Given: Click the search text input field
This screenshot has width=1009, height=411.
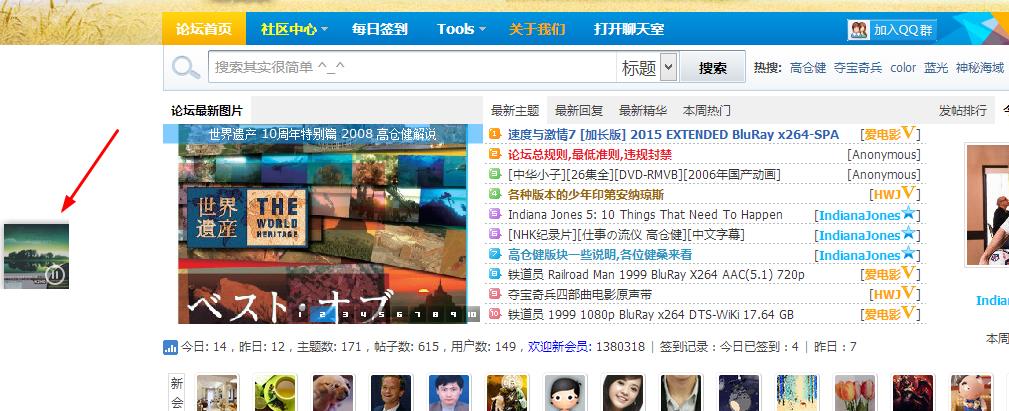Looking at the screenshot, I should [412, 67].
